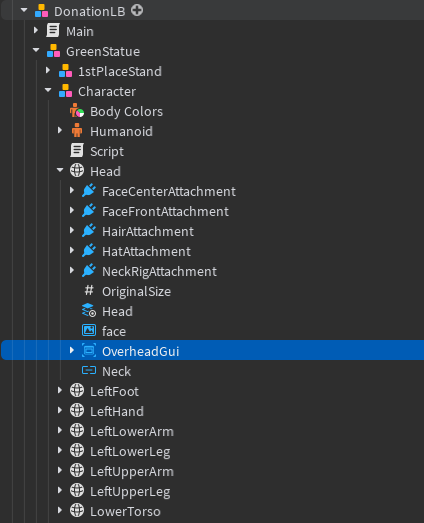This screenshot has height=523, width=424.
Task: Collapse the GreenStatue node
Action: 36,51
